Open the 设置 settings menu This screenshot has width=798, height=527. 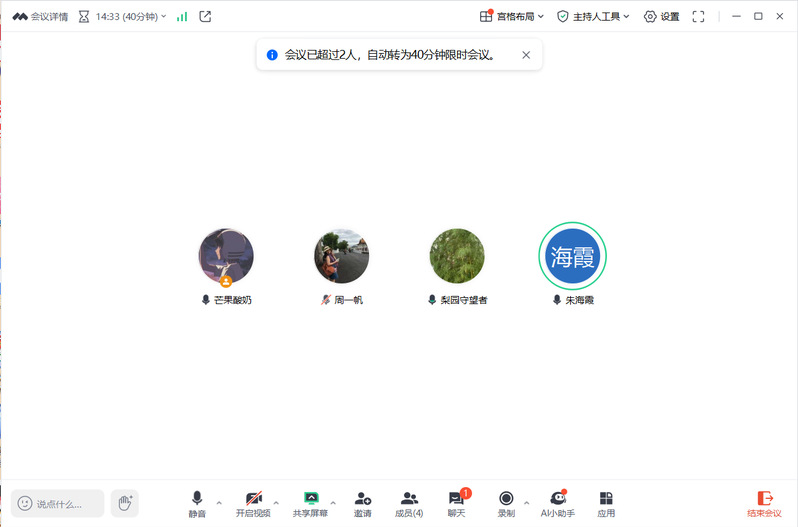661,16
